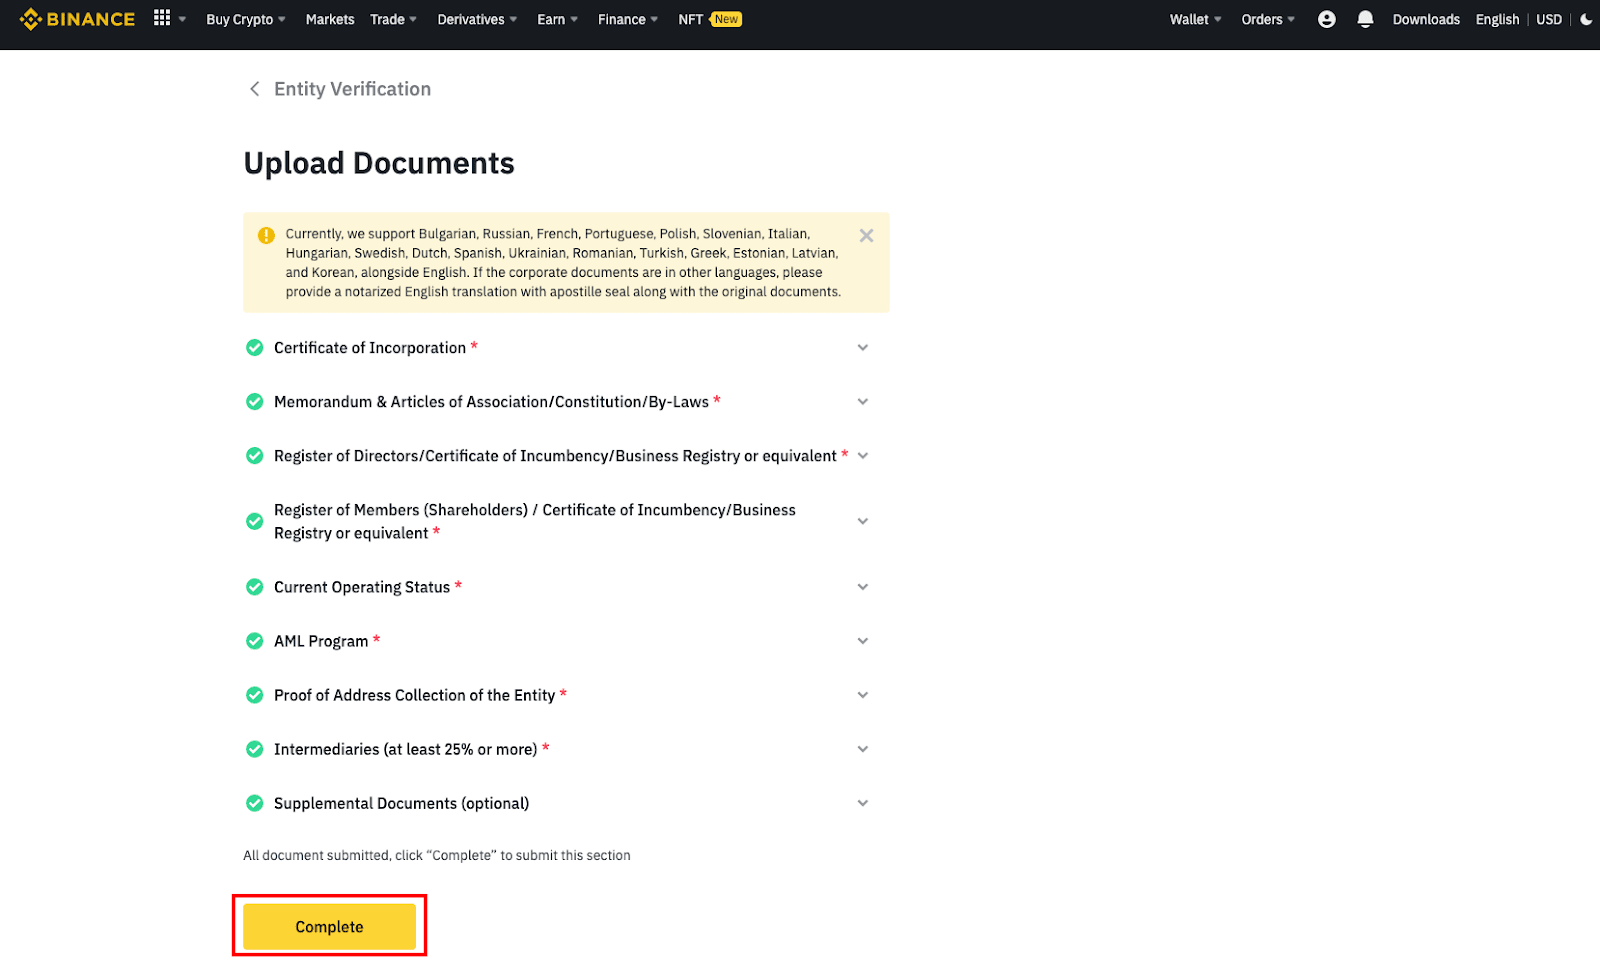Click green checkmark beside AML Program
Screen dimensions: 1600x973
click(255, 641)
